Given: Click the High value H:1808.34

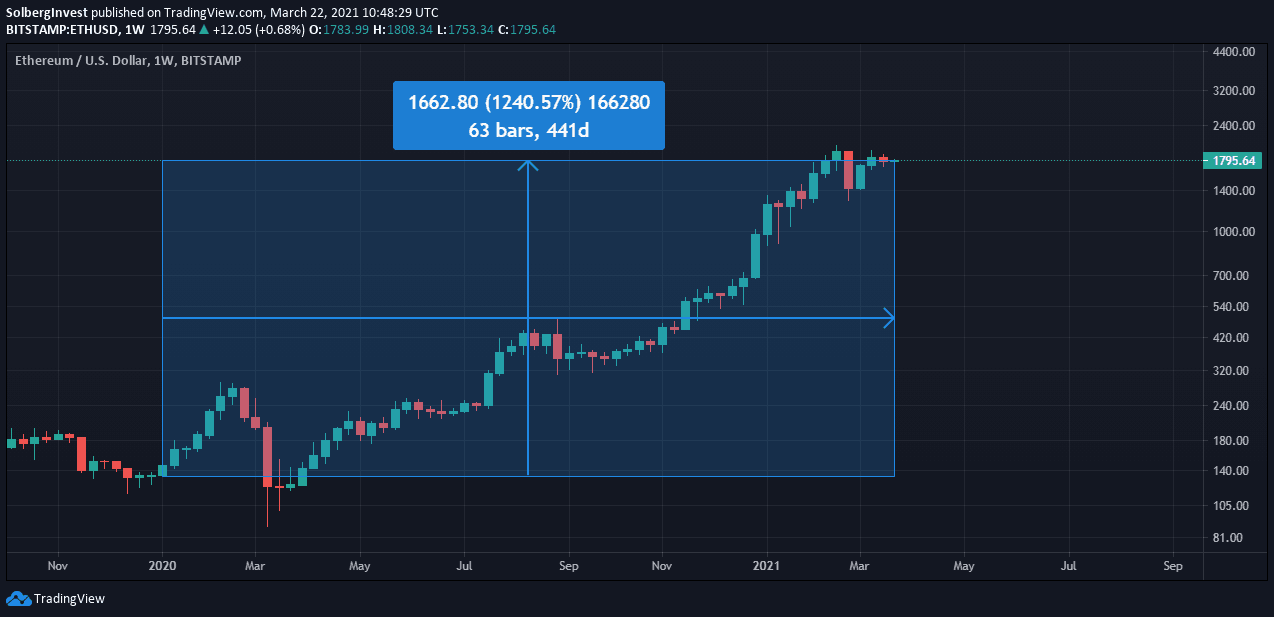Looking at the screenshot, I should 403,30.
